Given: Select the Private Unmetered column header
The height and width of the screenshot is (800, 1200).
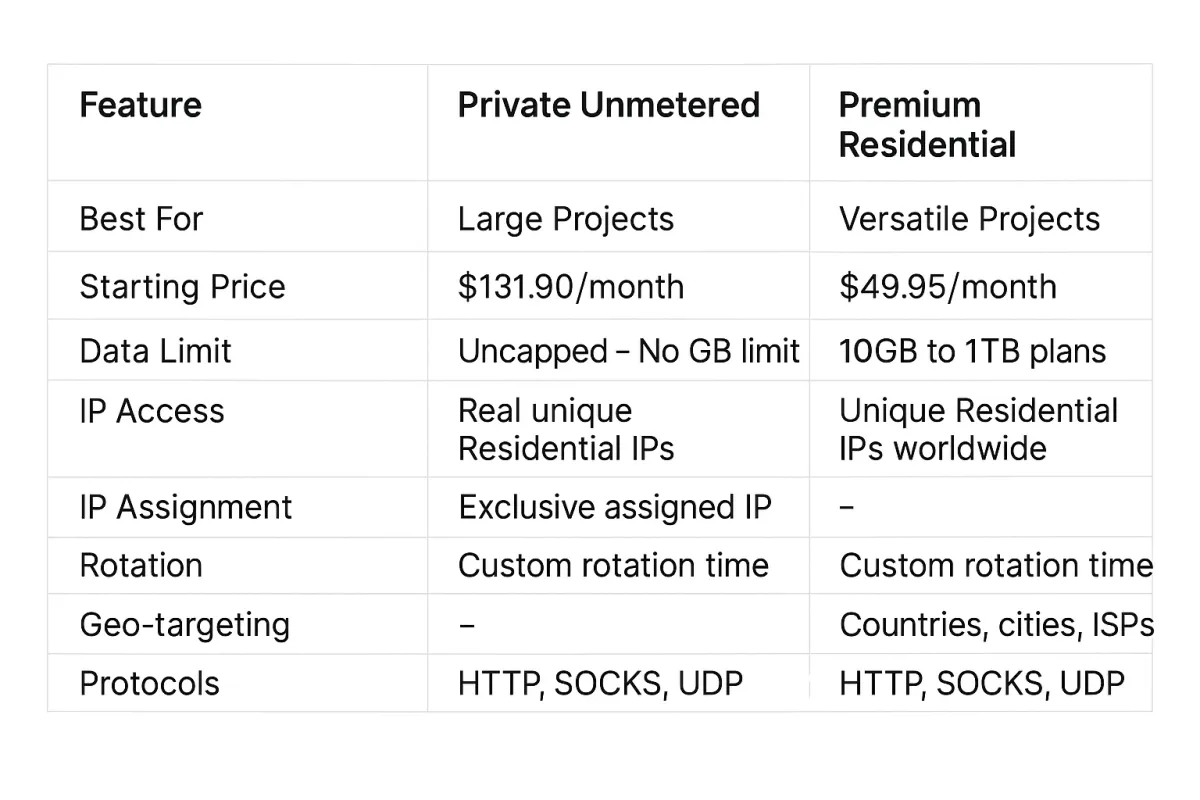Looking at the screenshot, I should (x=608, y=105).
